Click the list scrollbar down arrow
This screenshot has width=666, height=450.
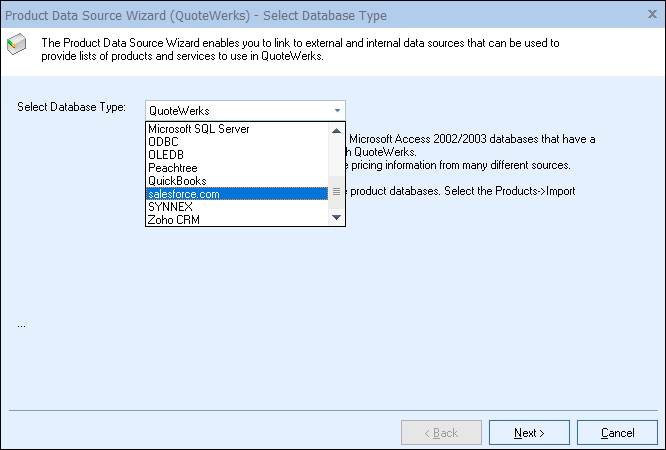pos(336,218)
